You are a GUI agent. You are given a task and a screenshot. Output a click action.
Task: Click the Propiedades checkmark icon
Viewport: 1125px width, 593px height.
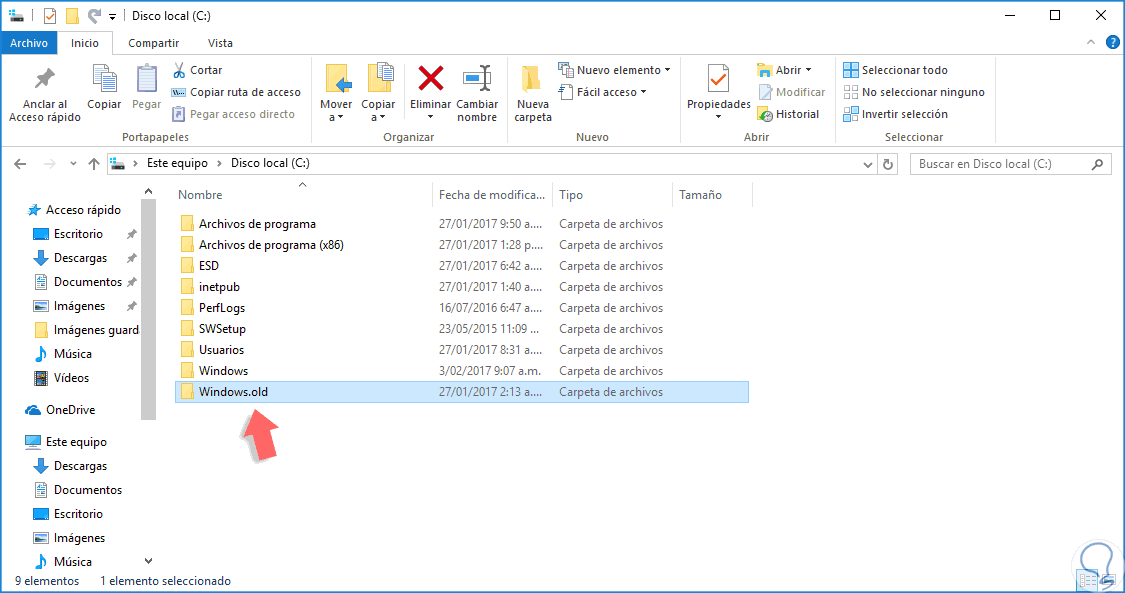coord(718,78)
